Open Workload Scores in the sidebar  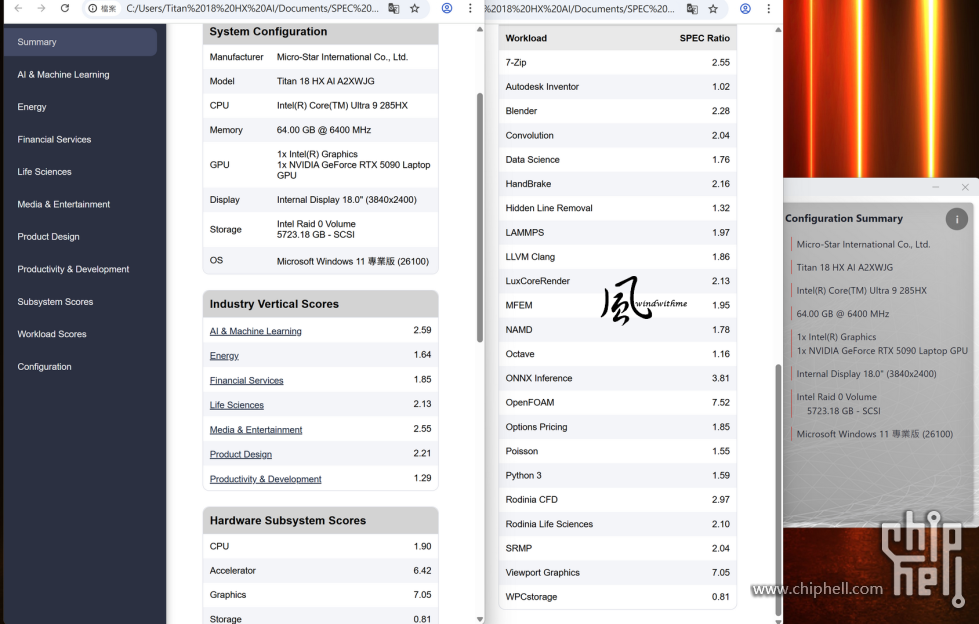[52, 334]
